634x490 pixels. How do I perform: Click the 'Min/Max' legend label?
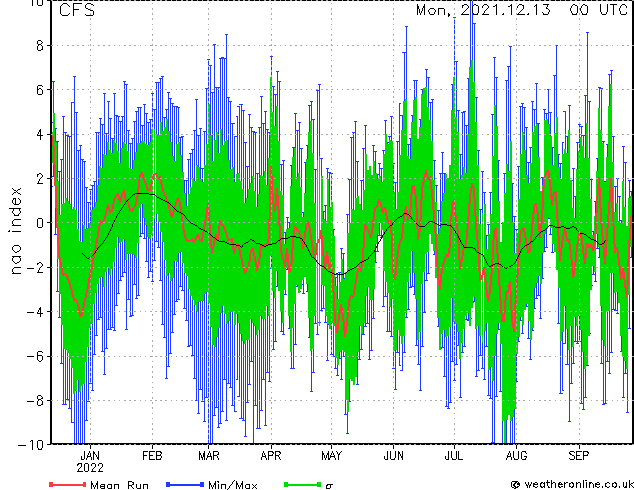tap(232, 484)
